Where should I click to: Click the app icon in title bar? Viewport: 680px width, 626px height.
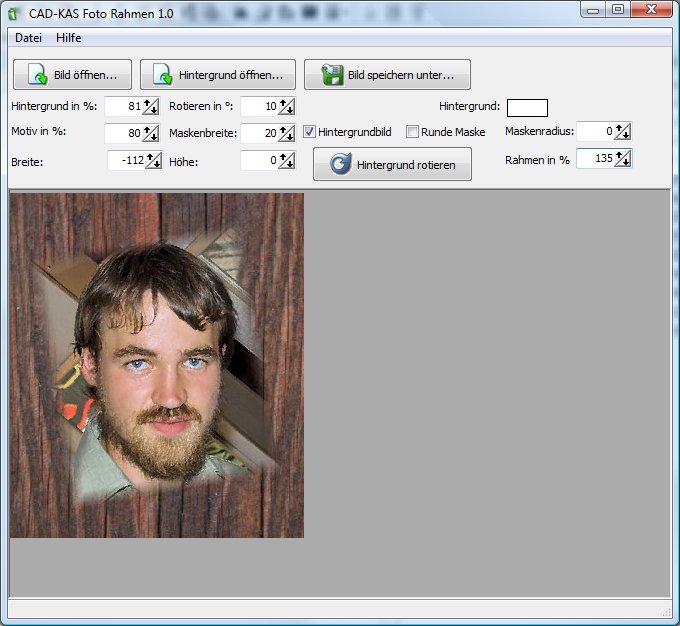tap(13, 10)
